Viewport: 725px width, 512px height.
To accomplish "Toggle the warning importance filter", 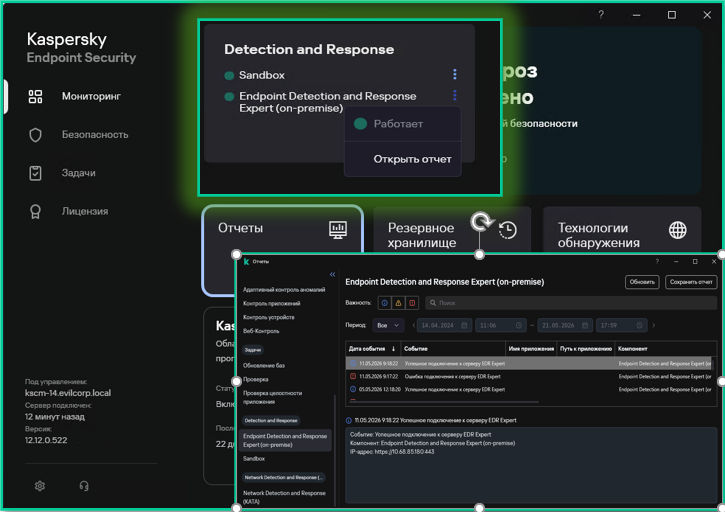I will pos(398,303).
